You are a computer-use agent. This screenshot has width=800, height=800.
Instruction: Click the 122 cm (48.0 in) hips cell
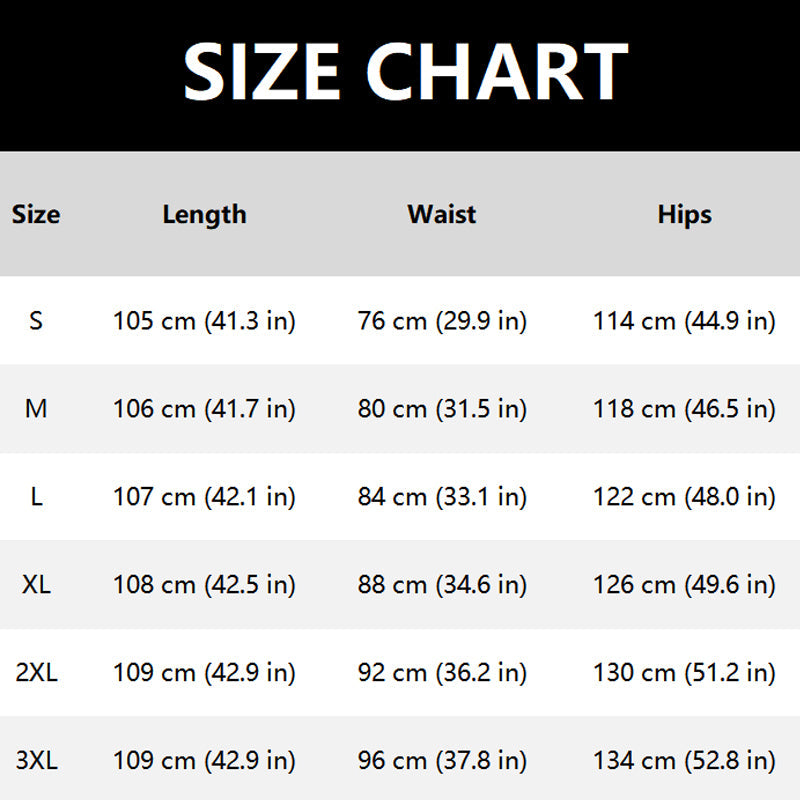[x=684, y=497]
